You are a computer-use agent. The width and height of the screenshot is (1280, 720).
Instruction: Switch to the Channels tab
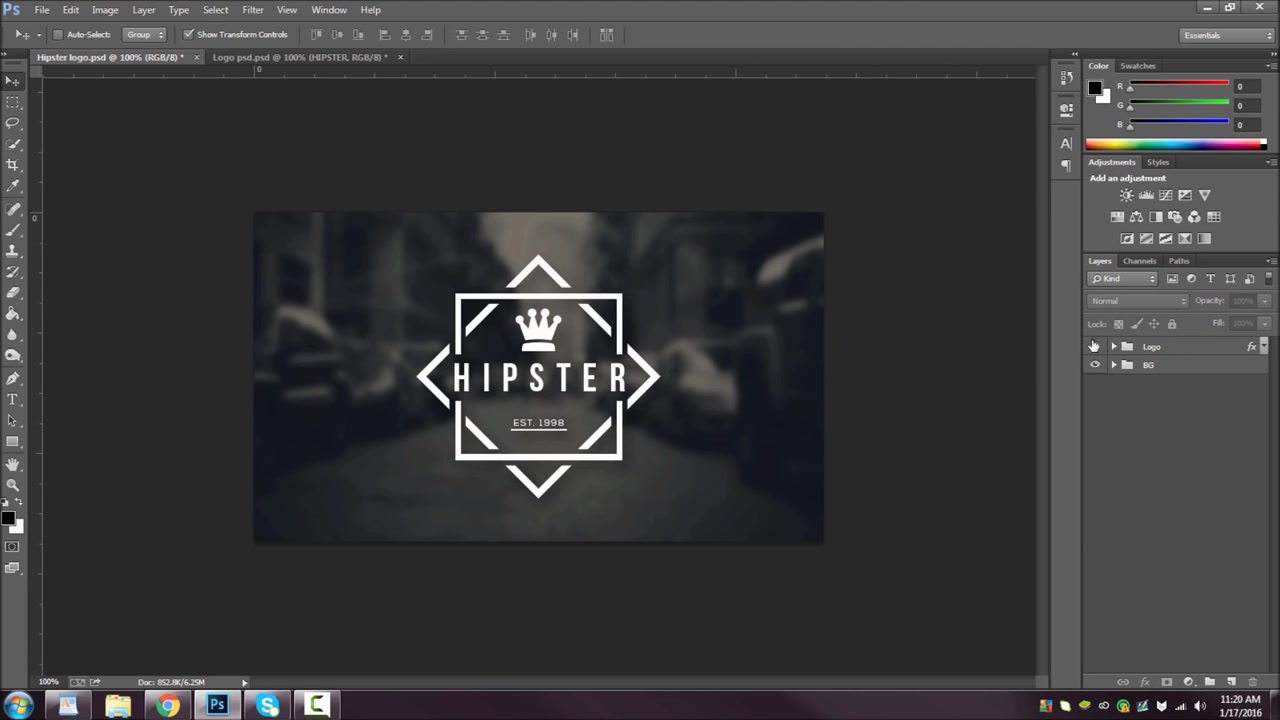click(1139, 261)
